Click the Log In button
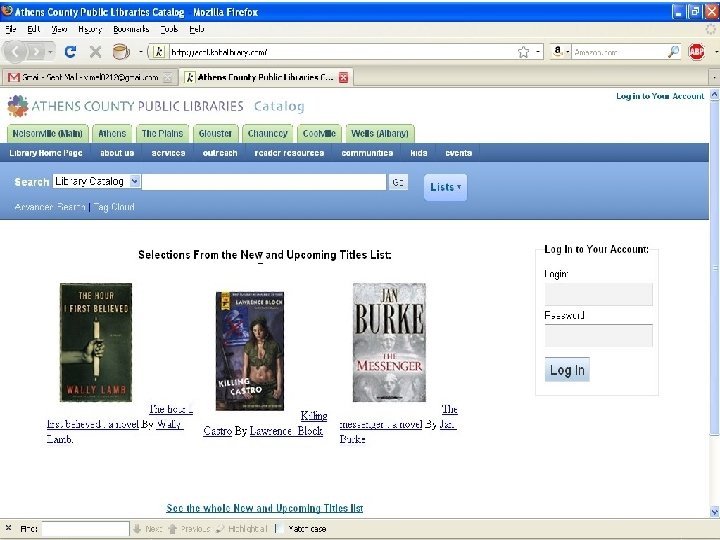720x540 pixels. [x=567, y=370]
